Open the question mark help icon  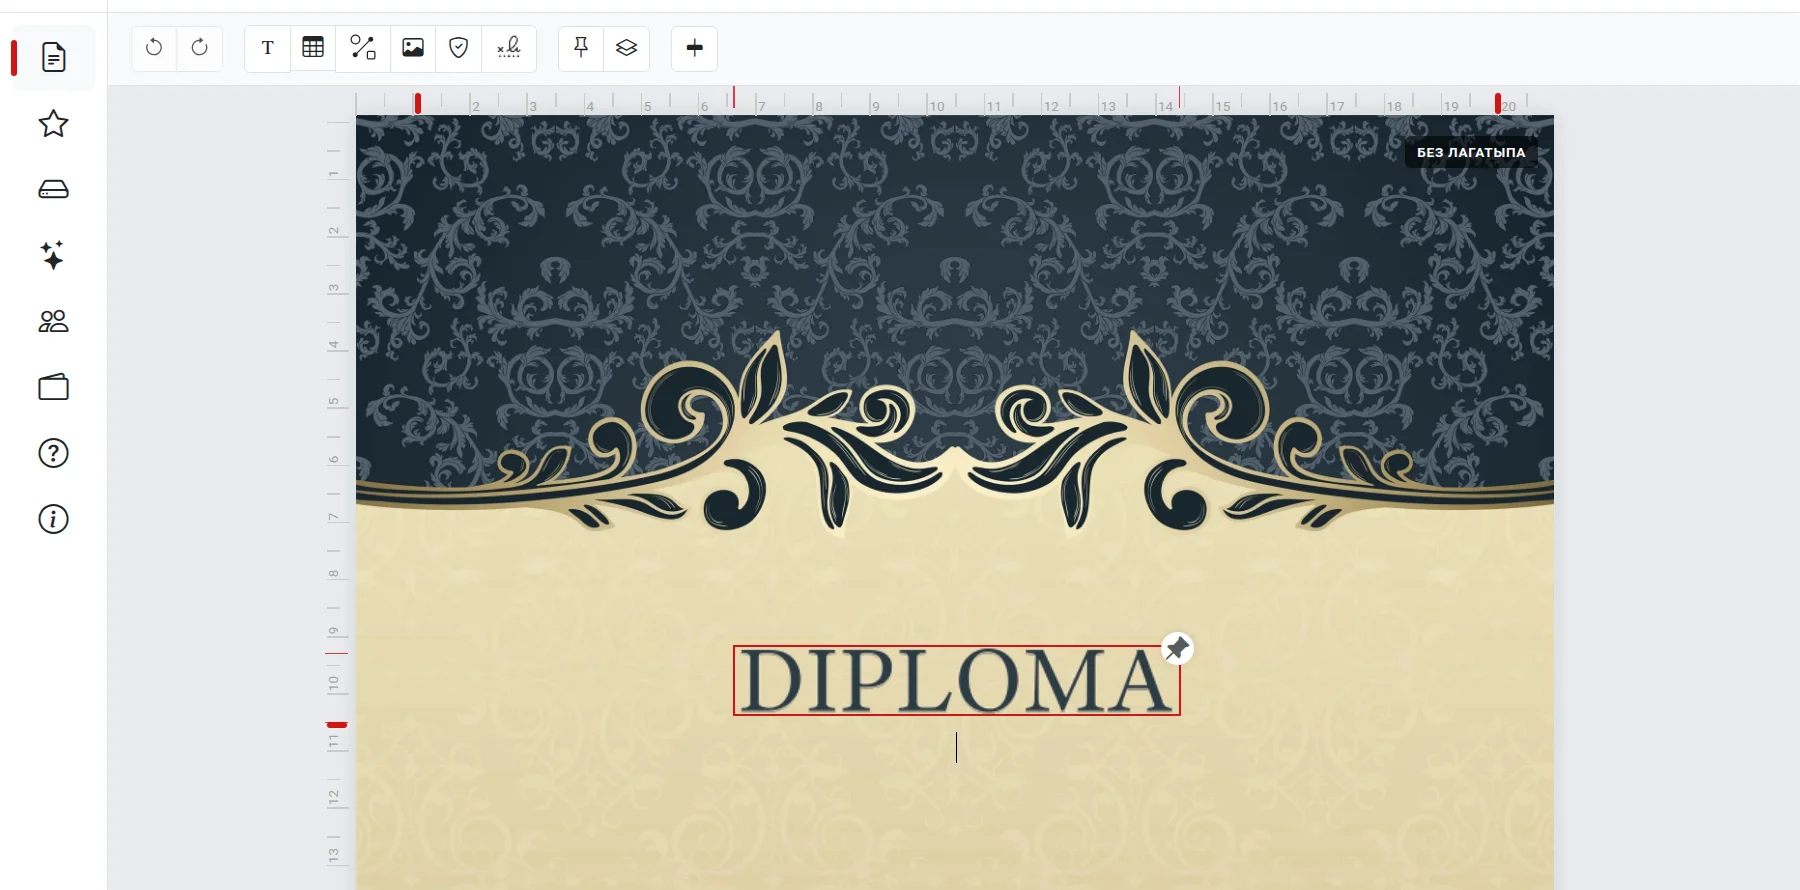click(53, 453)
